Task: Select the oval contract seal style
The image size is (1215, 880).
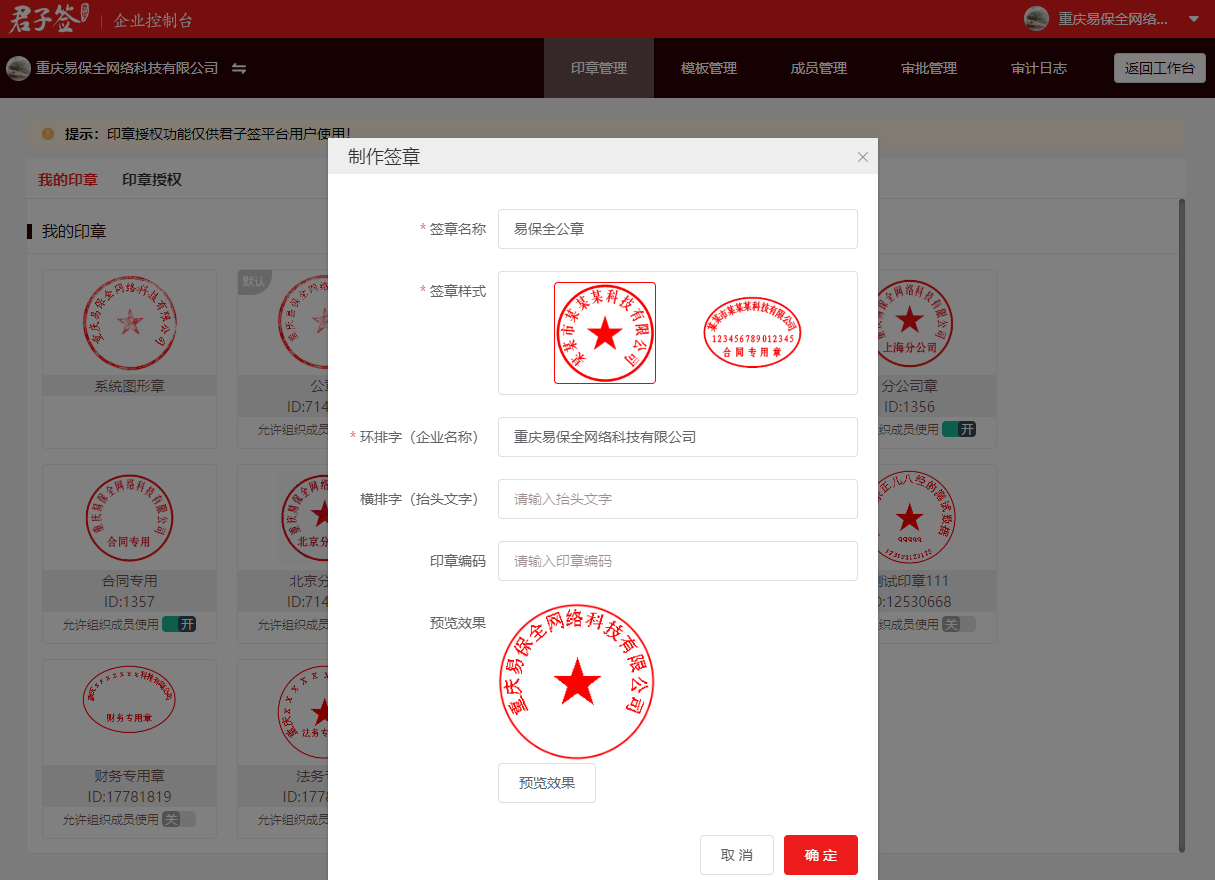Action: click(753, 333)
